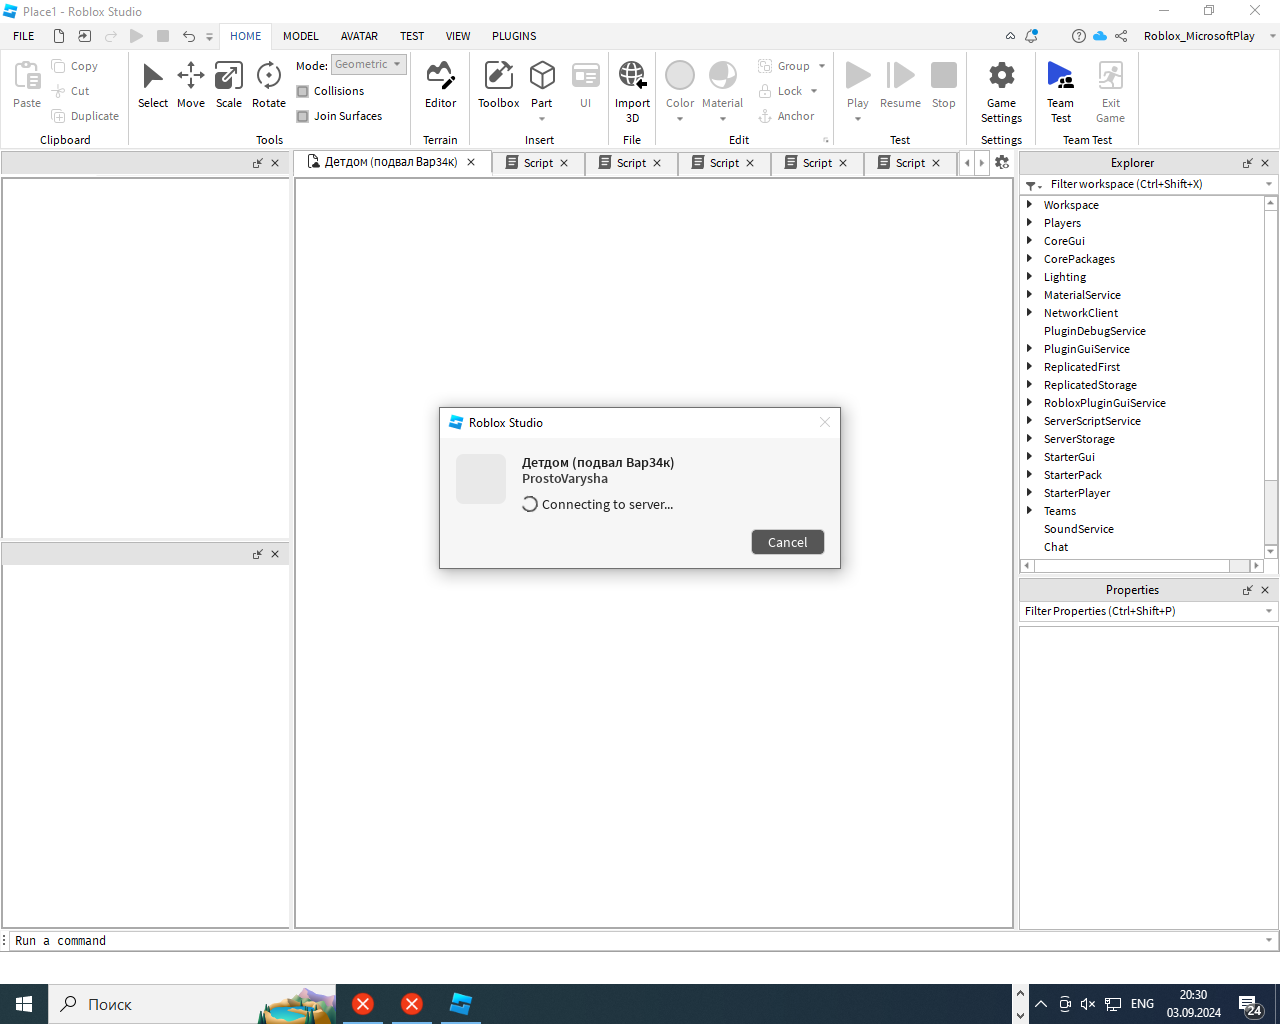Toggle the Join Surfaces checkbox

tap(303, 116)
